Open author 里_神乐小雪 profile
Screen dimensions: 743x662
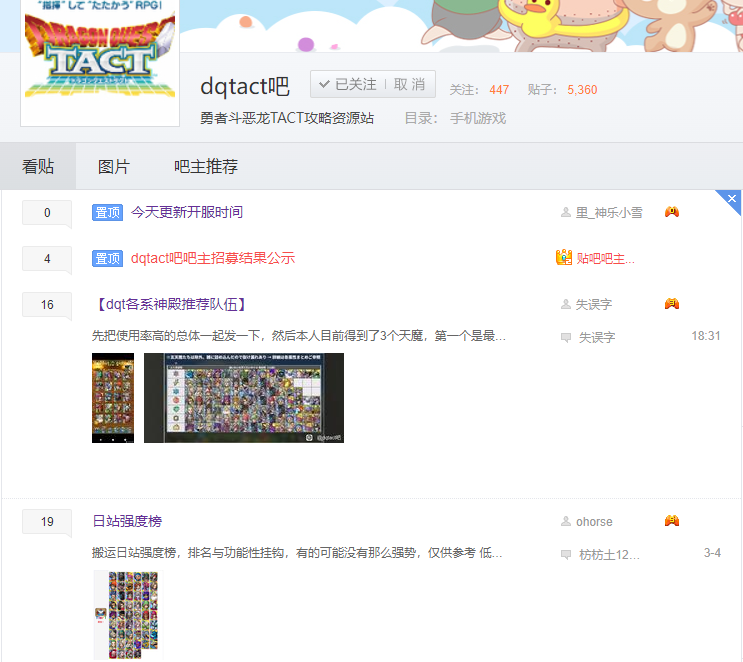[609, 212]
